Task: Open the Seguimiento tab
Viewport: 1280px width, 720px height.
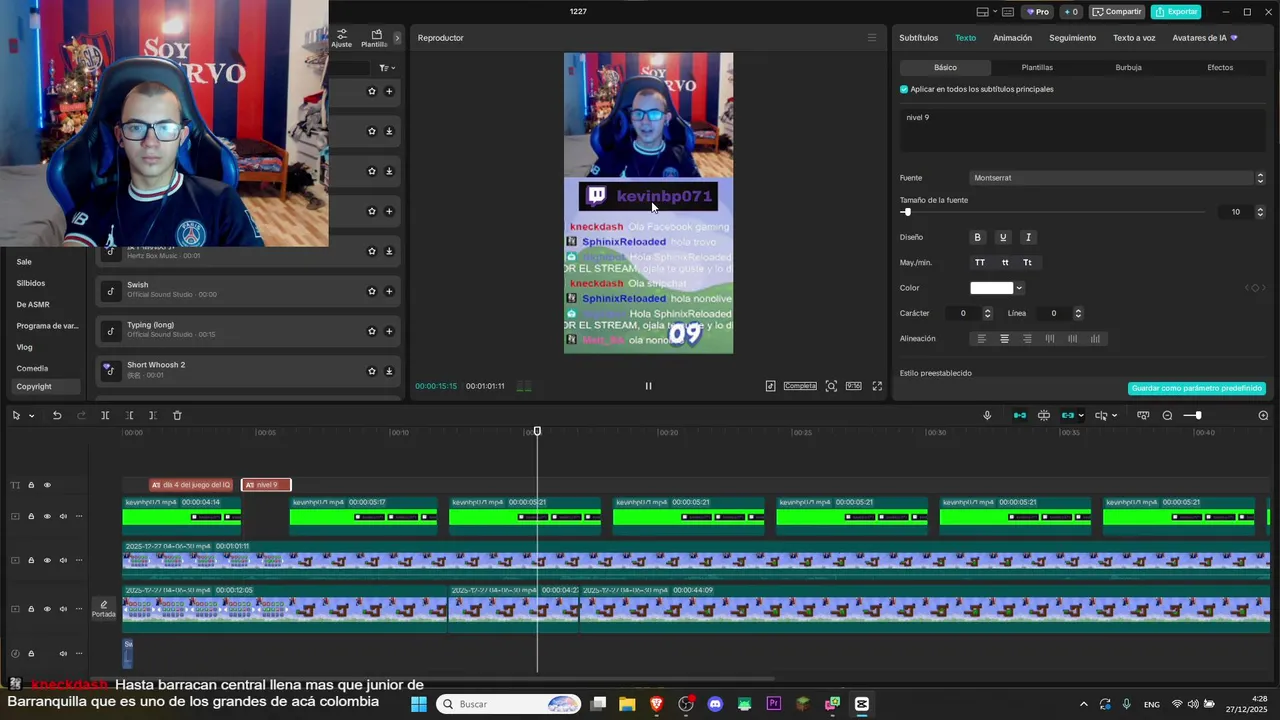Action: pyautogui.click(x=1072, y=38)
